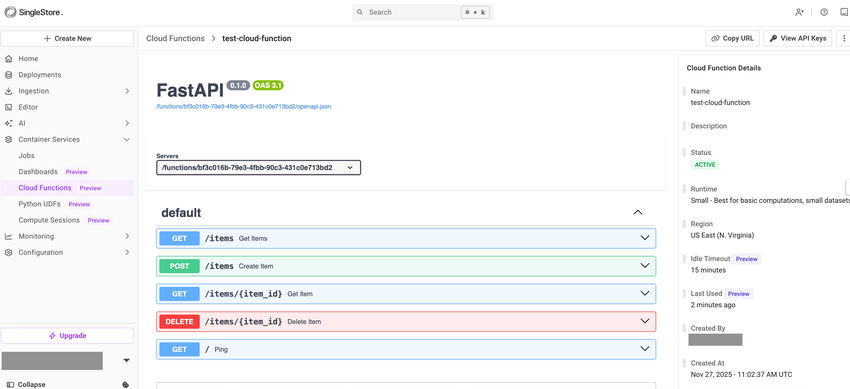Toggle the theme icon beside Collapse
The width and height of the screenshot is (850, 389).
pos(126,385)
